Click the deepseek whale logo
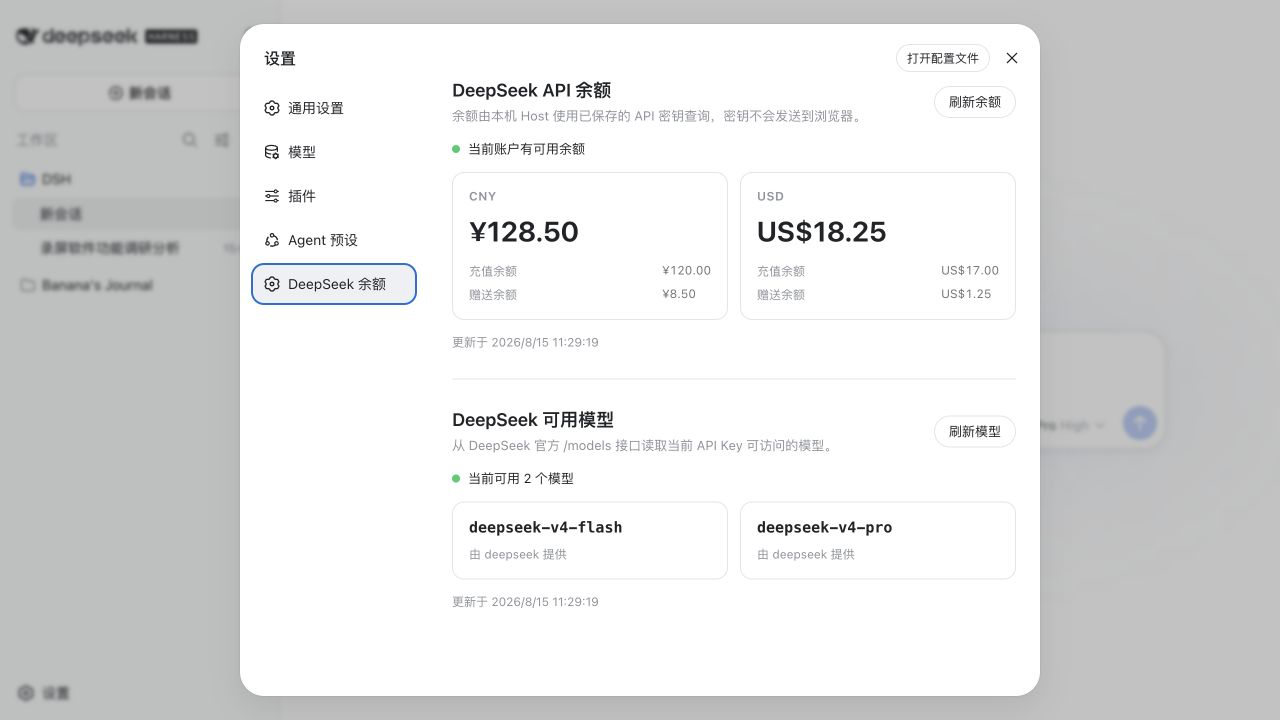1280x720 pixels. pyautogui.click(x=27, y=36)
